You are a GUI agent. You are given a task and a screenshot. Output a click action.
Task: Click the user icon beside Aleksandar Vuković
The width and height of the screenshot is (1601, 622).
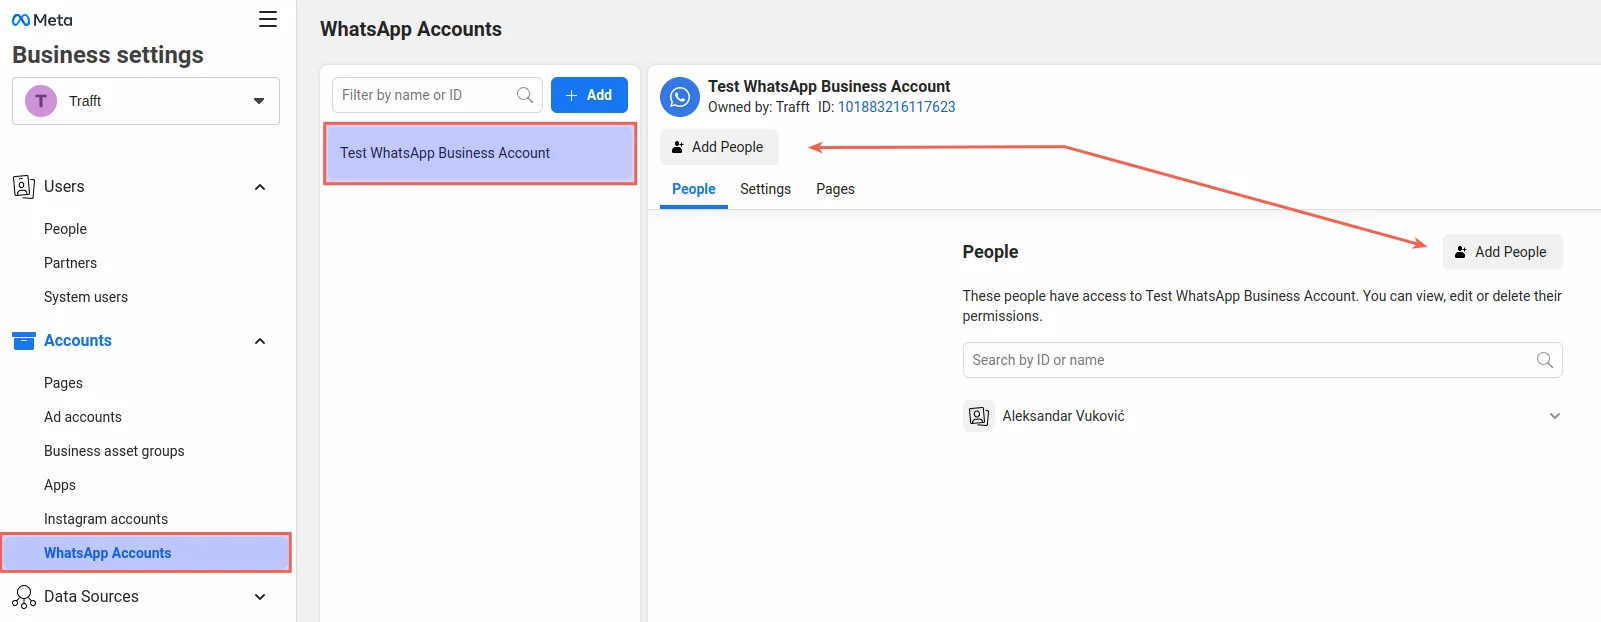[979, 416]
